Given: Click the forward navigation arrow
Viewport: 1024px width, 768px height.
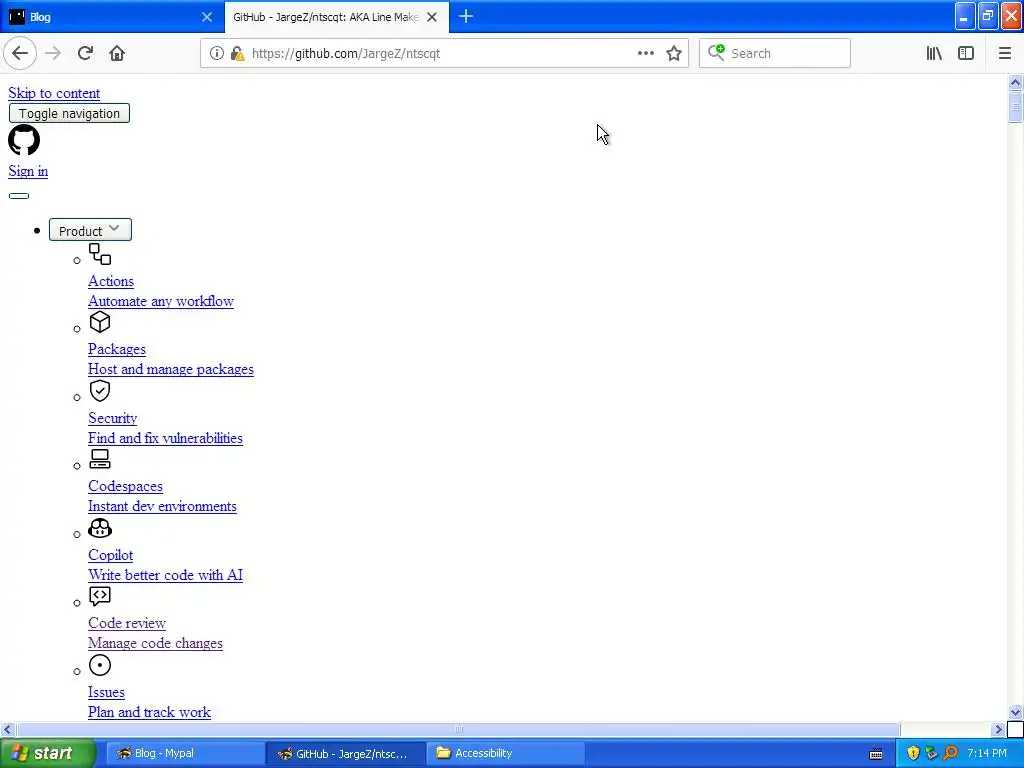Looking at the screenshot, I should click(x=53, y=54).
